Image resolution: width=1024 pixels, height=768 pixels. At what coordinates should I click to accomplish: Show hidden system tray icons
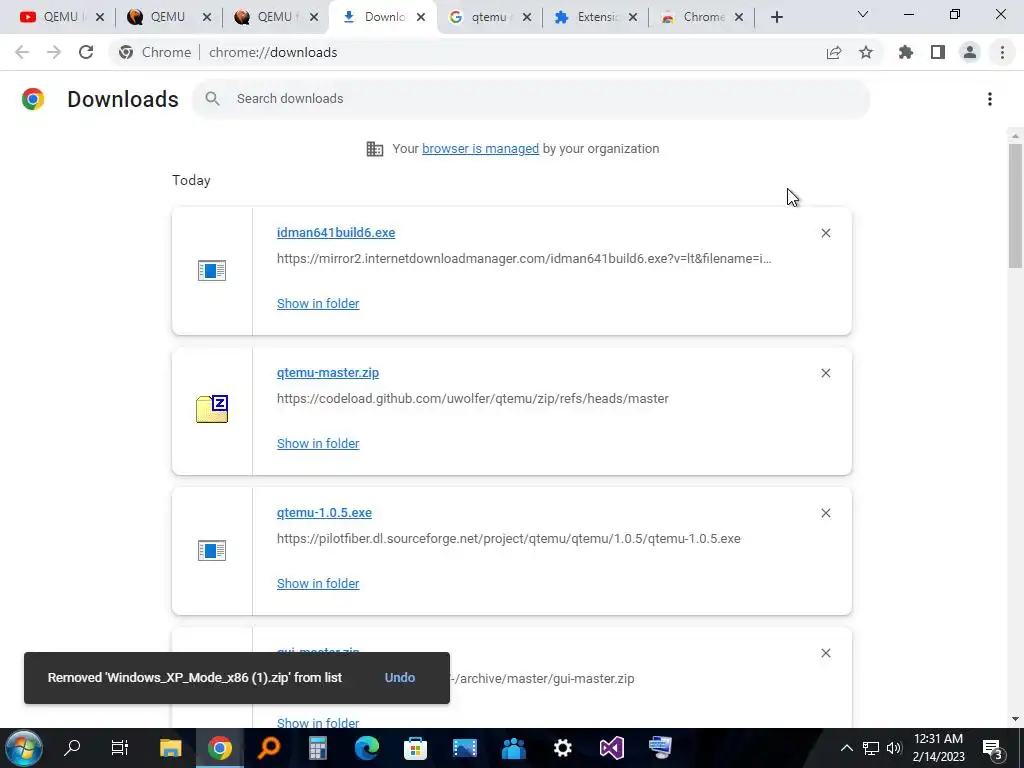click(846, 748)
